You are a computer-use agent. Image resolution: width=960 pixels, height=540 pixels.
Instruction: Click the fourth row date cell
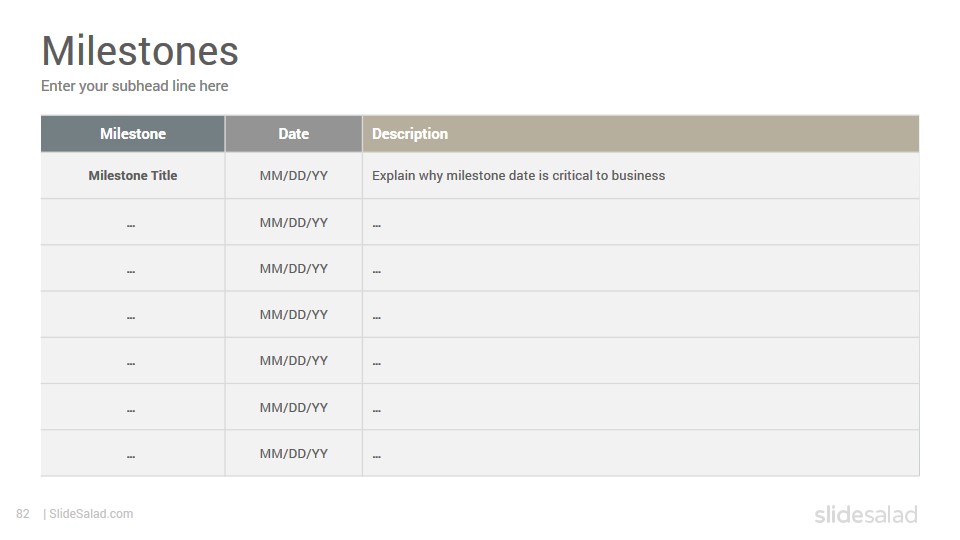coord(294,315)
